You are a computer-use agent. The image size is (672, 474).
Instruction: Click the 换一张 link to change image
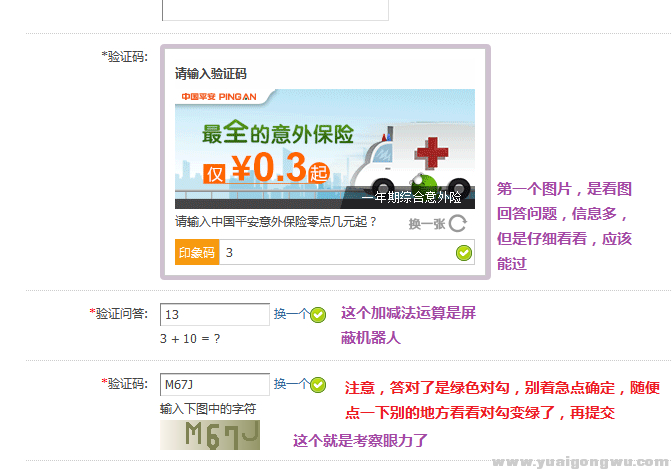(x=427, y=224)
